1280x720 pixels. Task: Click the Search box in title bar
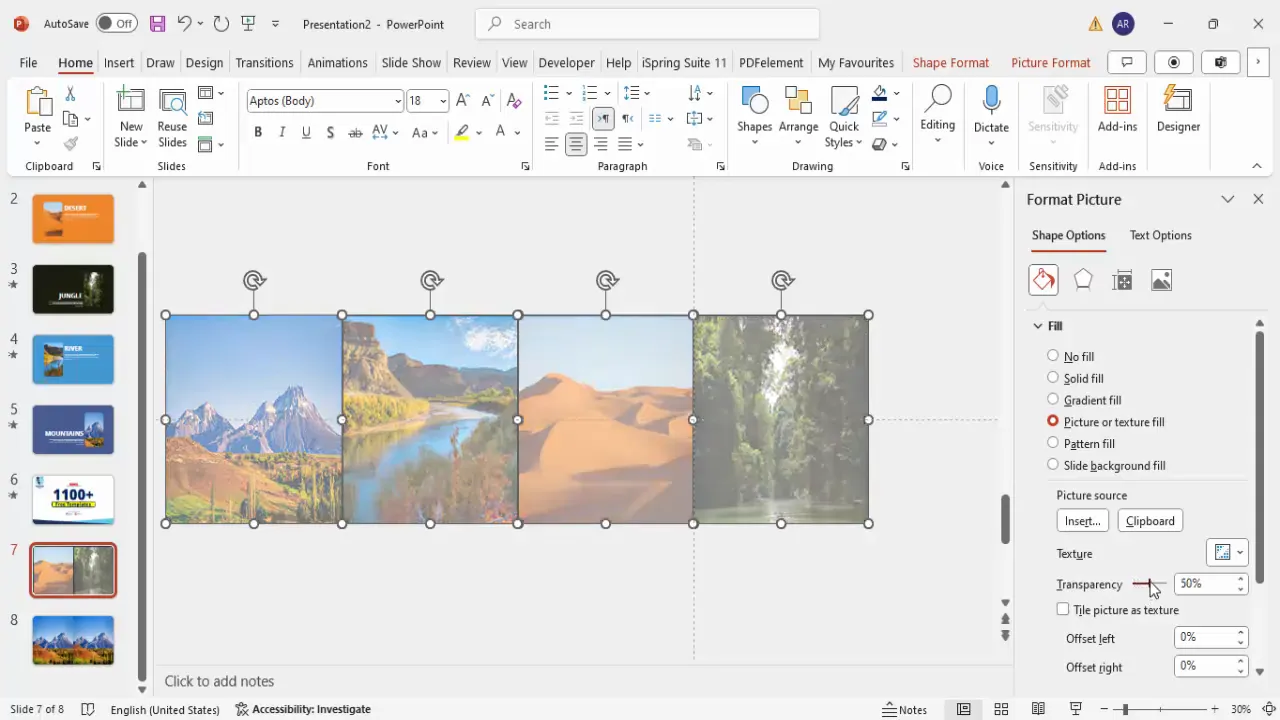(647, 24)
